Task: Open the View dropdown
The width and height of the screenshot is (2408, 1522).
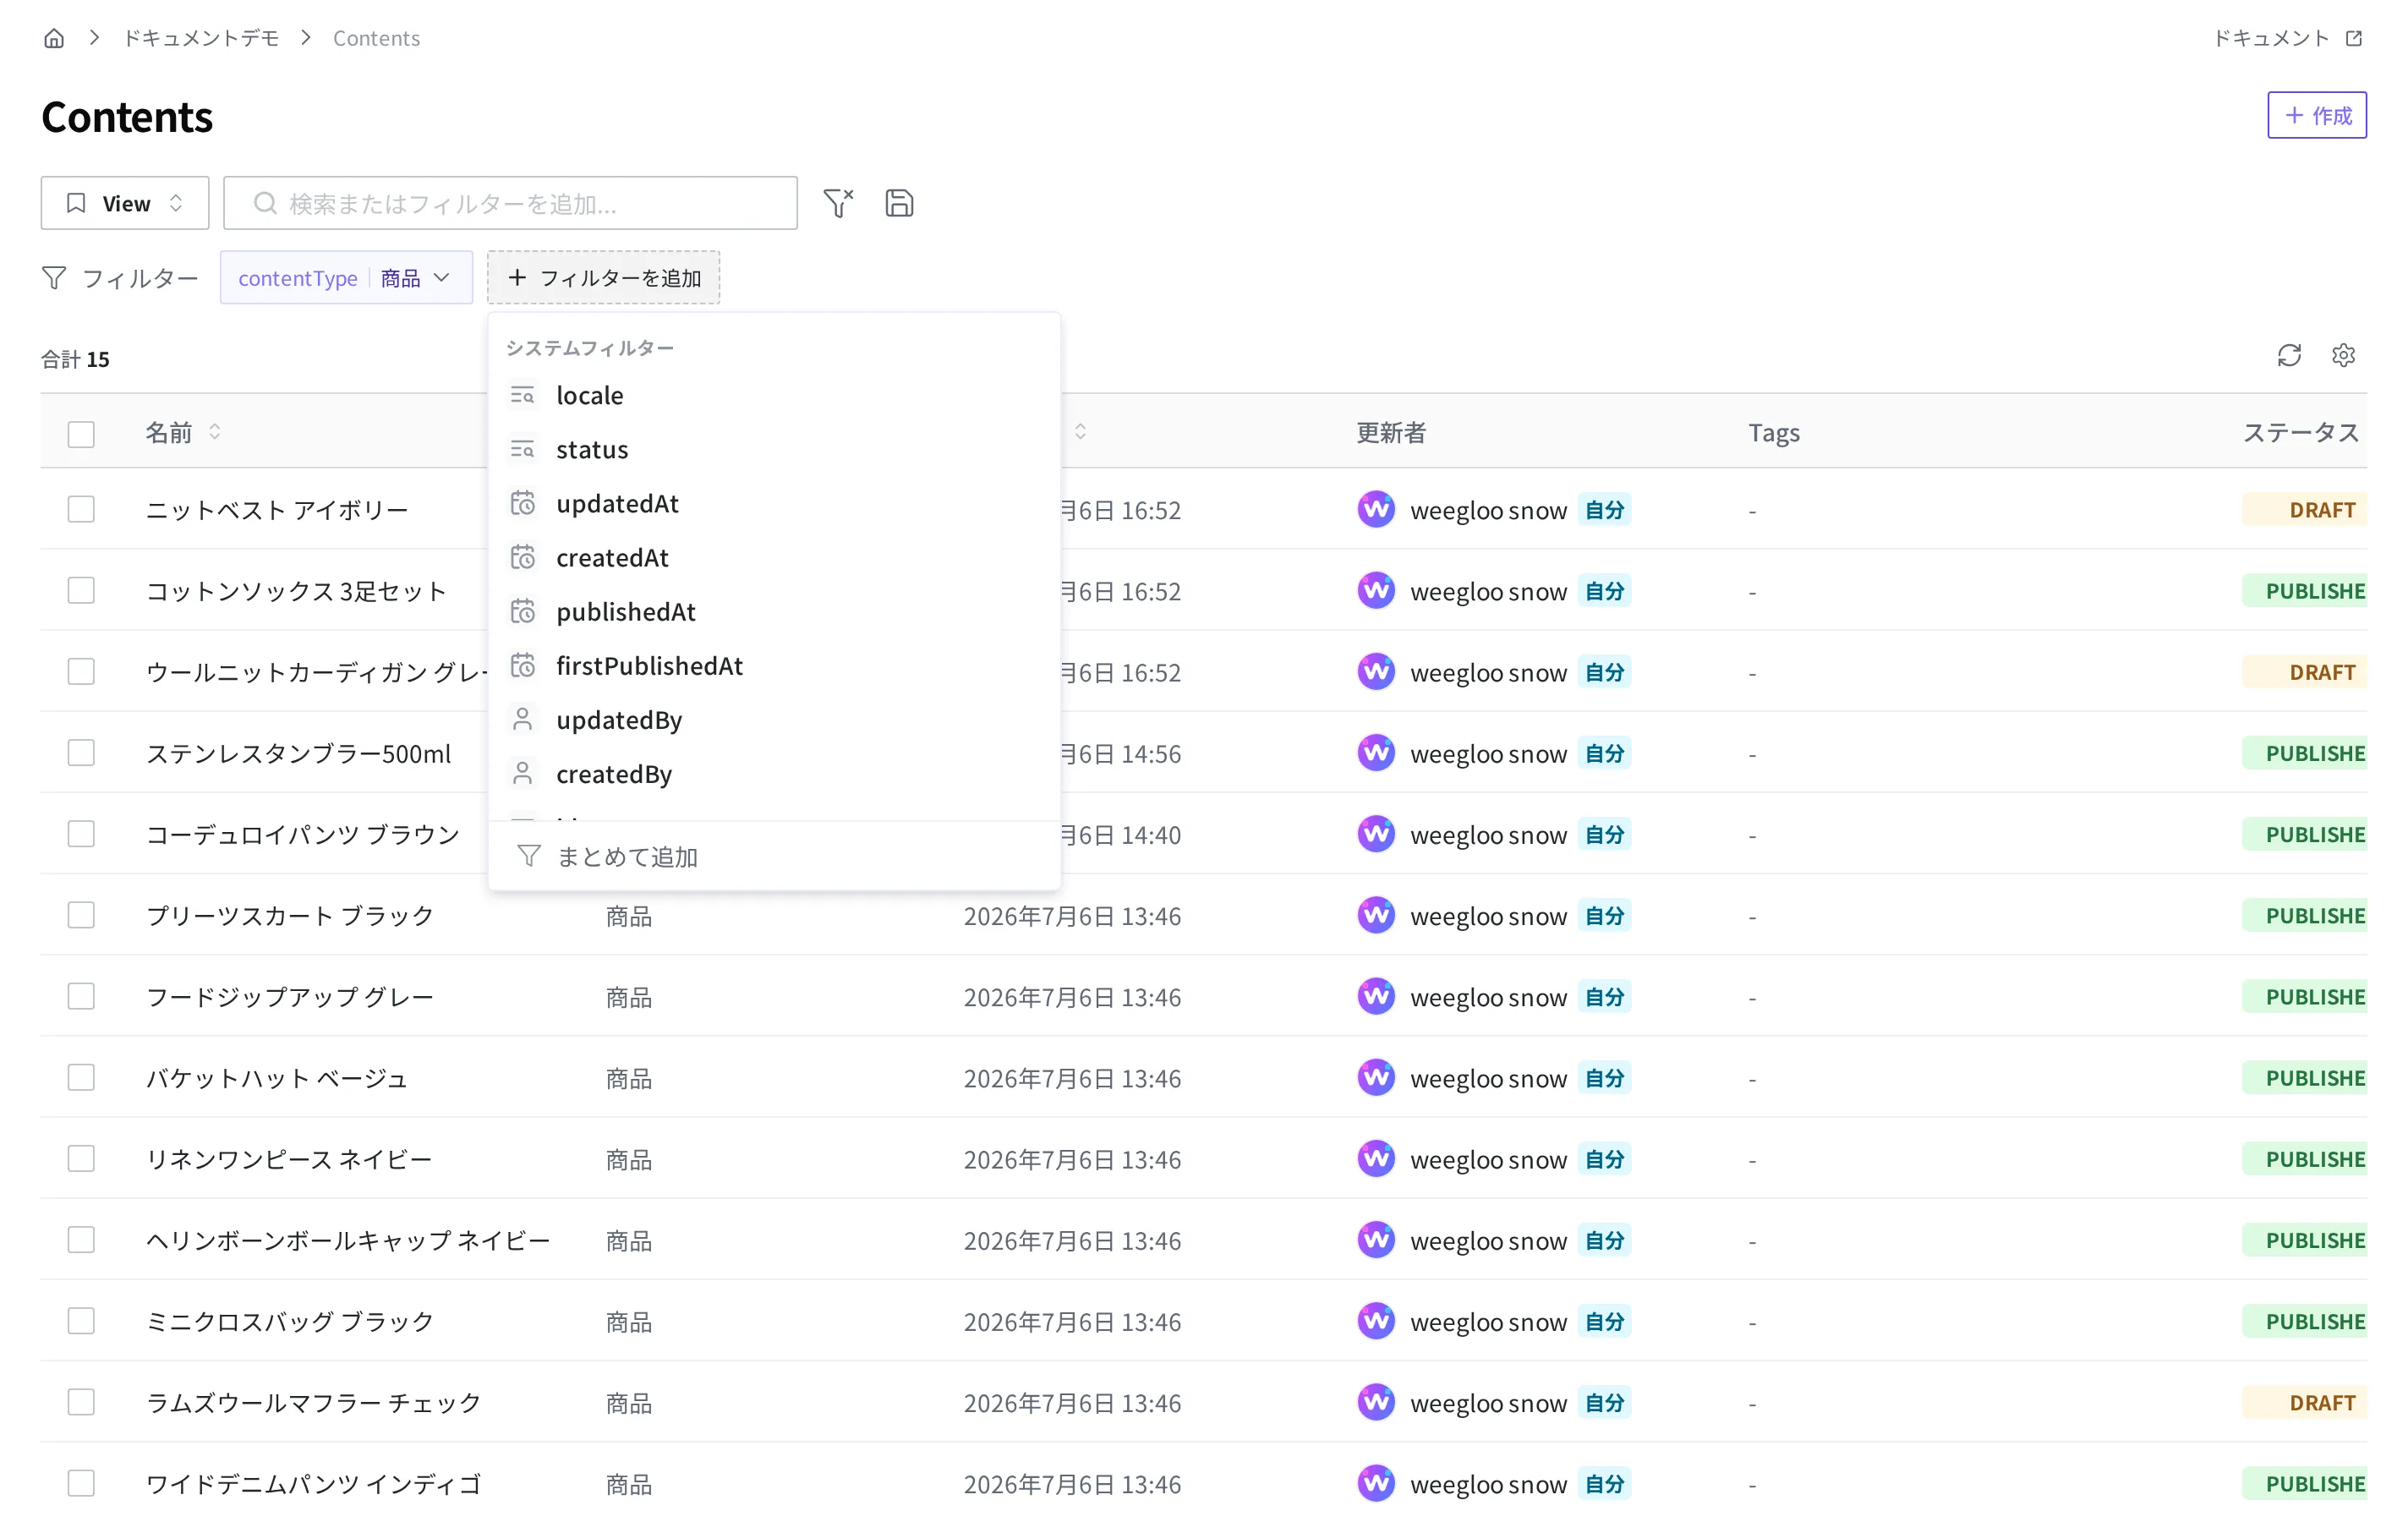Action: [125, 203]
